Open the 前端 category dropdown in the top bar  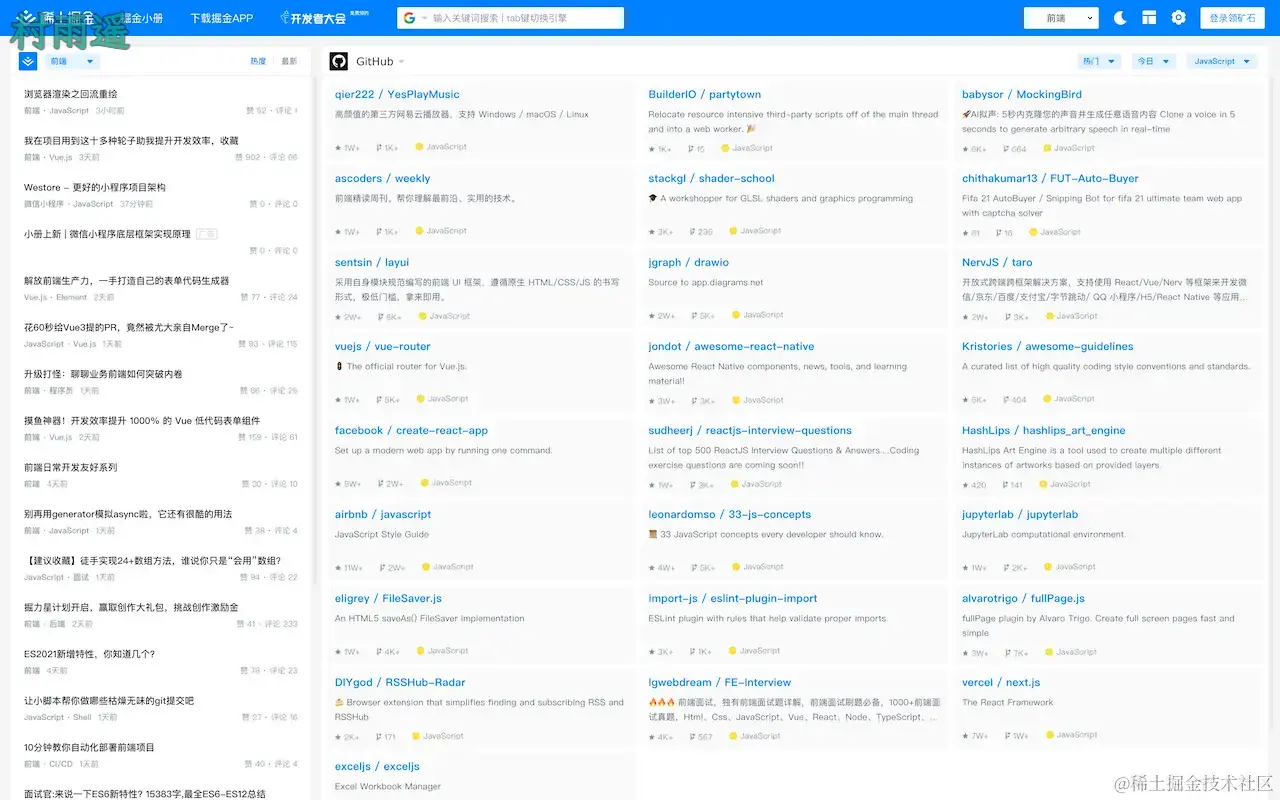click(1061, 18)
